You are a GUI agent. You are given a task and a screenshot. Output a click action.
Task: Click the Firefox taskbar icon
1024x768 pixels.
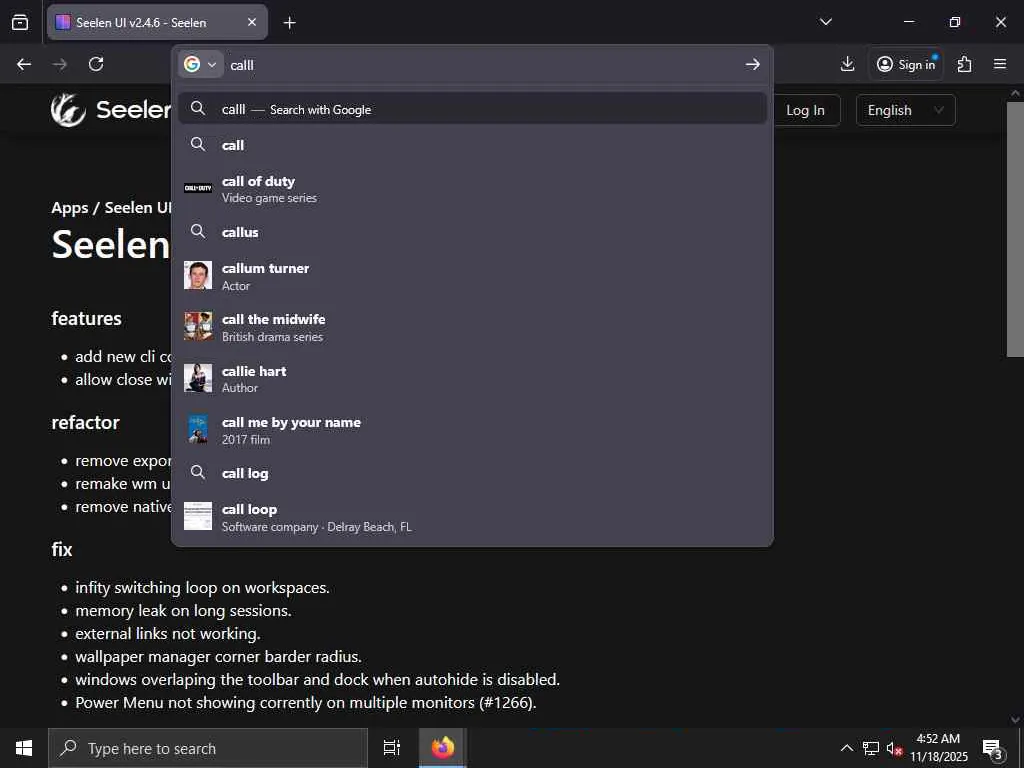click(x=442, y=748)
